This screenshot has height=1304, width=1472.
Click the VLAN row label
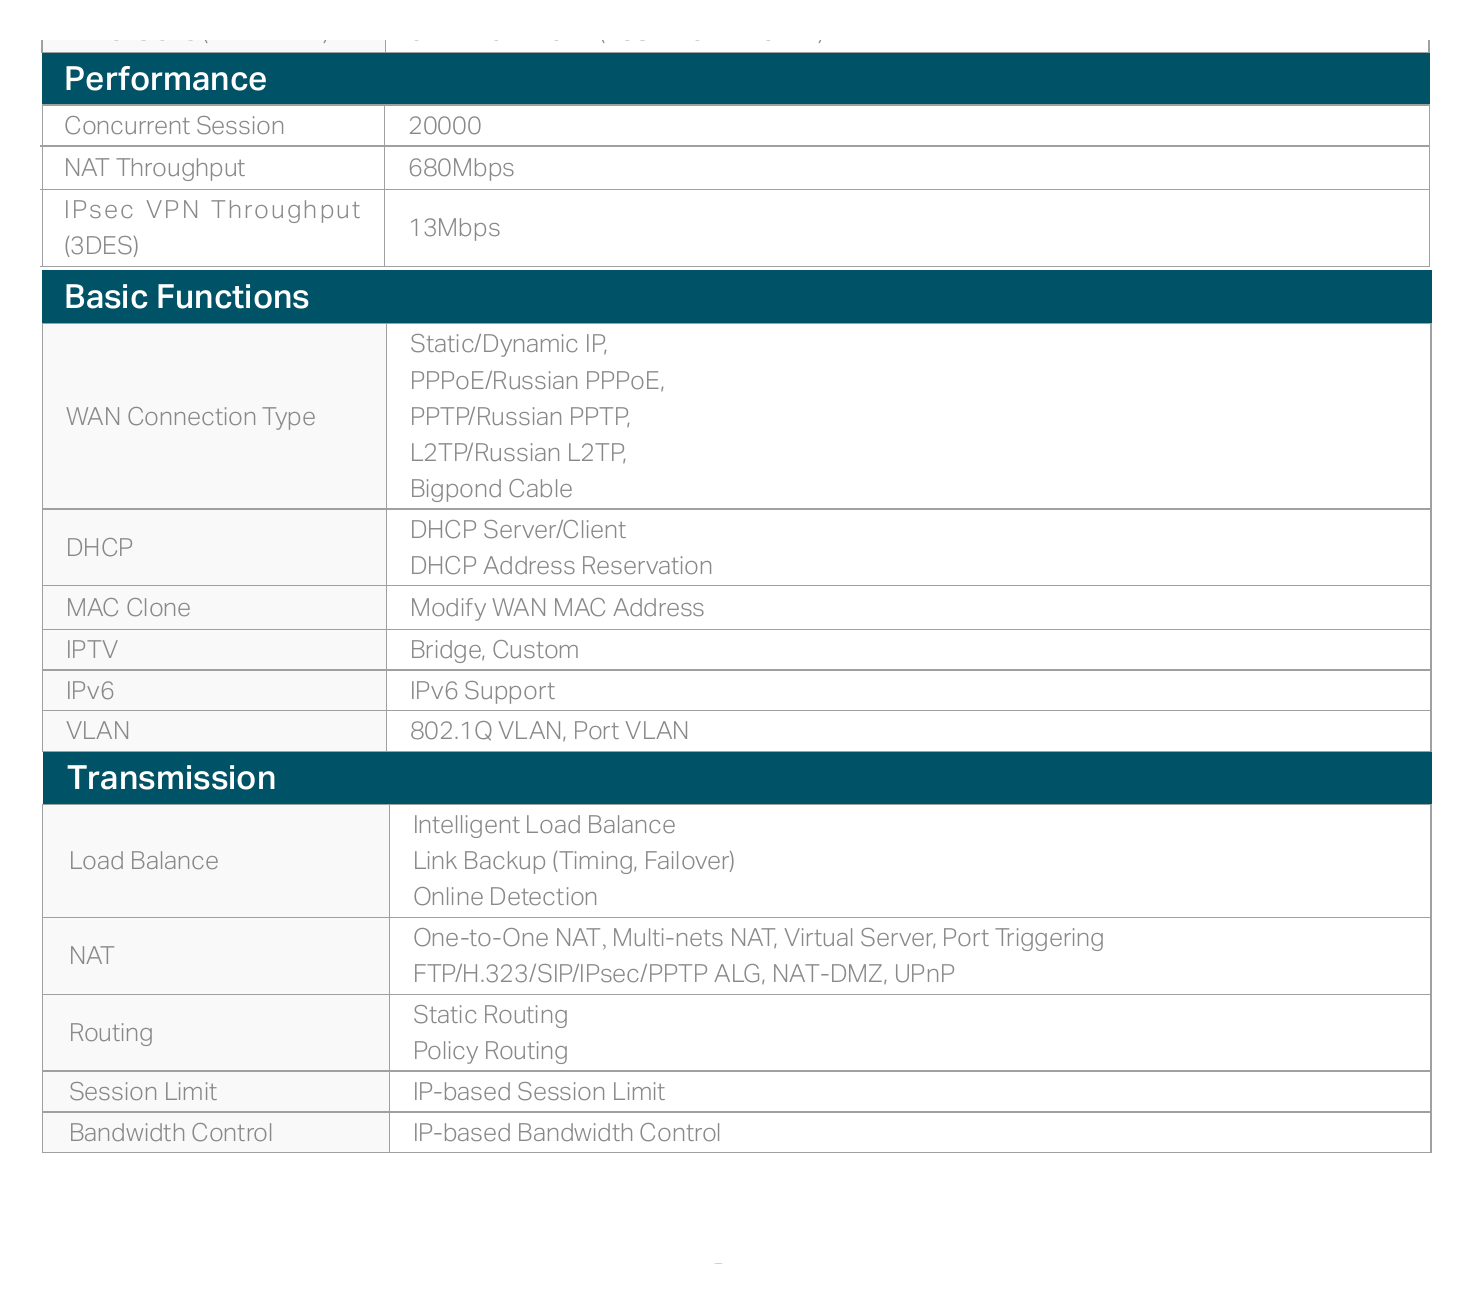pyautogui.click(x=98, y=731)
